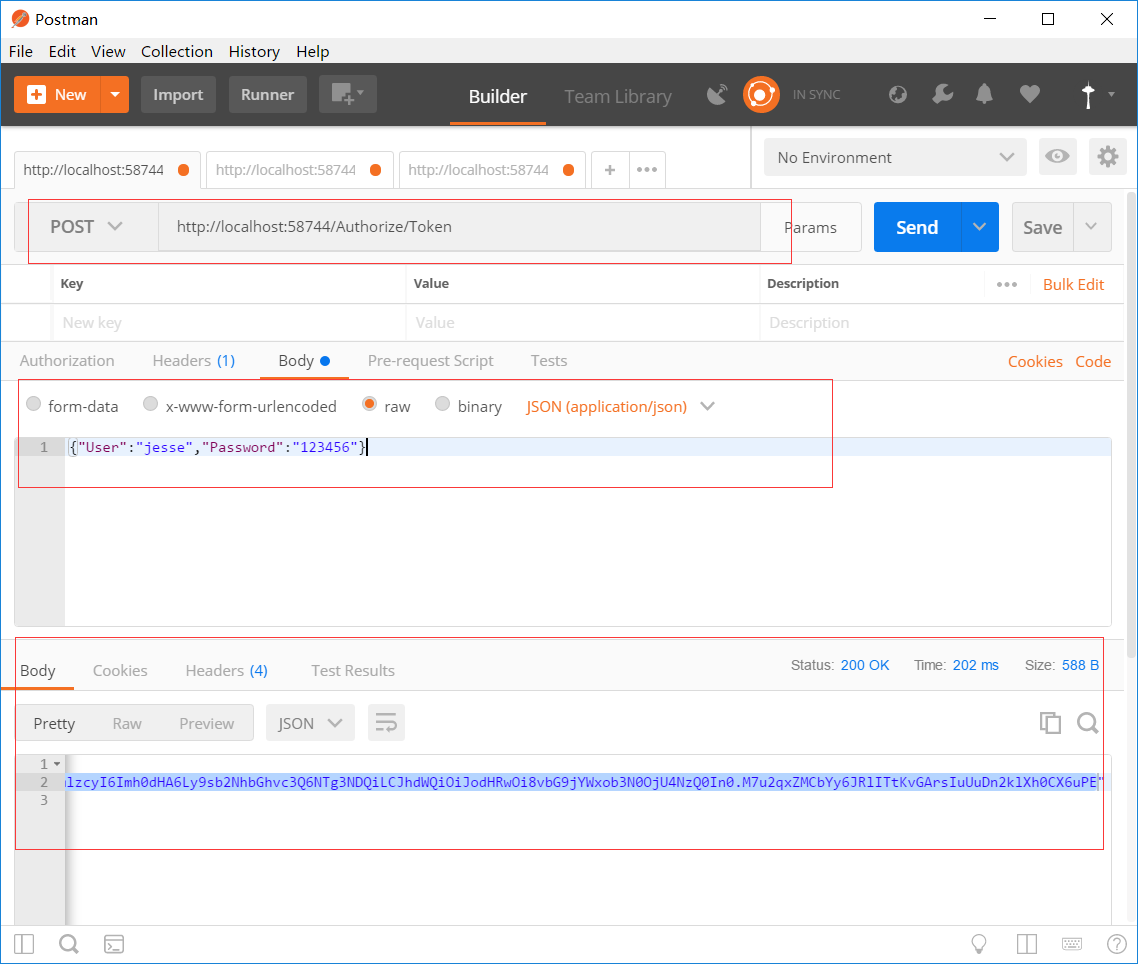
Task: Open the request Tests tab
Action: (549, 361)
